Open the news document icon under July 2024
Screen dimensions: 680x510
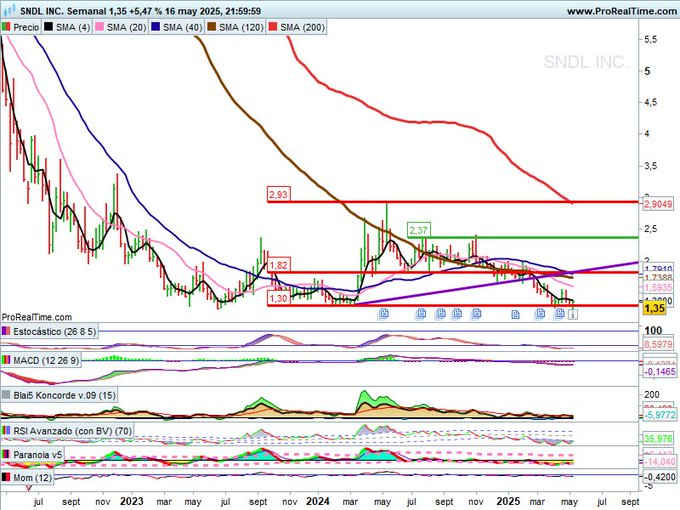click(x=421, y=314)
